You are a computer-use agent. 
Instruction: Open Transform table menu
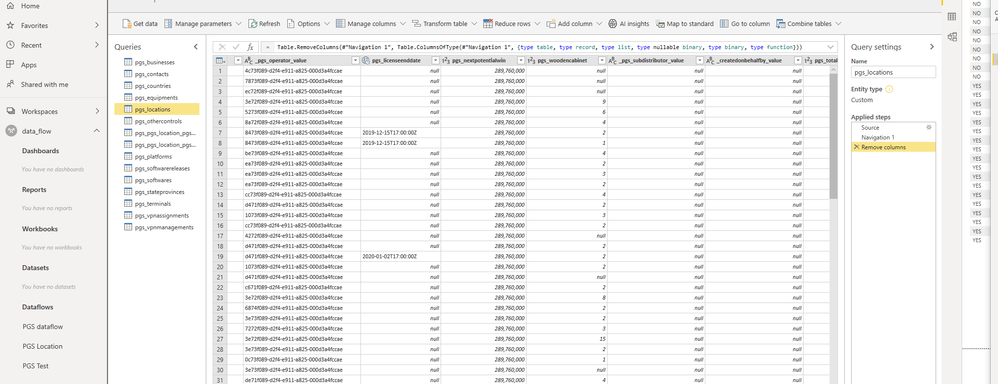(445, 24)
